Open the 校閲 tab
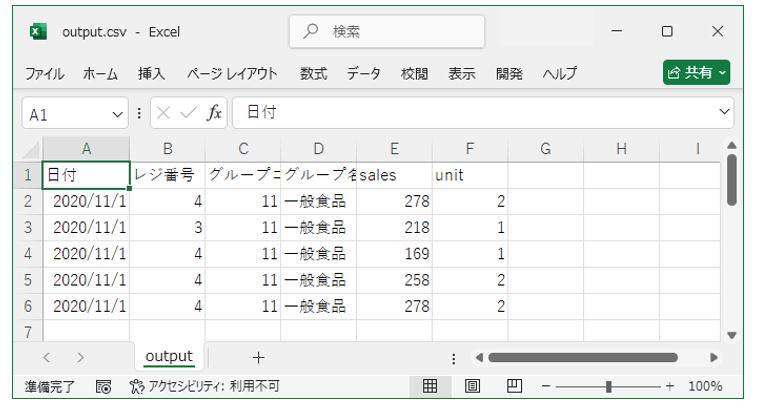Image resolution: width=759 pixels, height=411 pixels. tap(415, 74)
